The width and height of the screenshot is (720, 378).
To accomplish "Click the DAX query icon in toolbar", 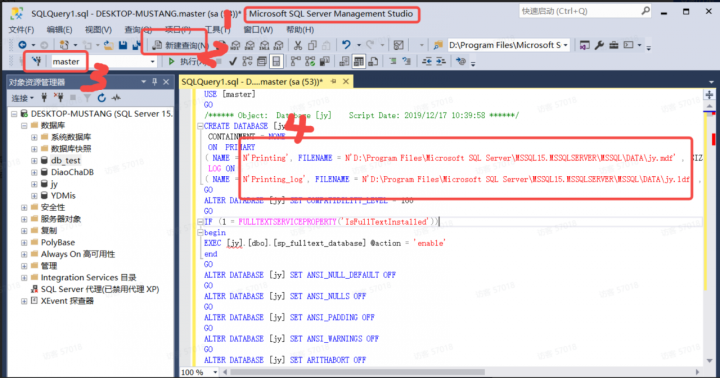I will click(x=279, y=45).
